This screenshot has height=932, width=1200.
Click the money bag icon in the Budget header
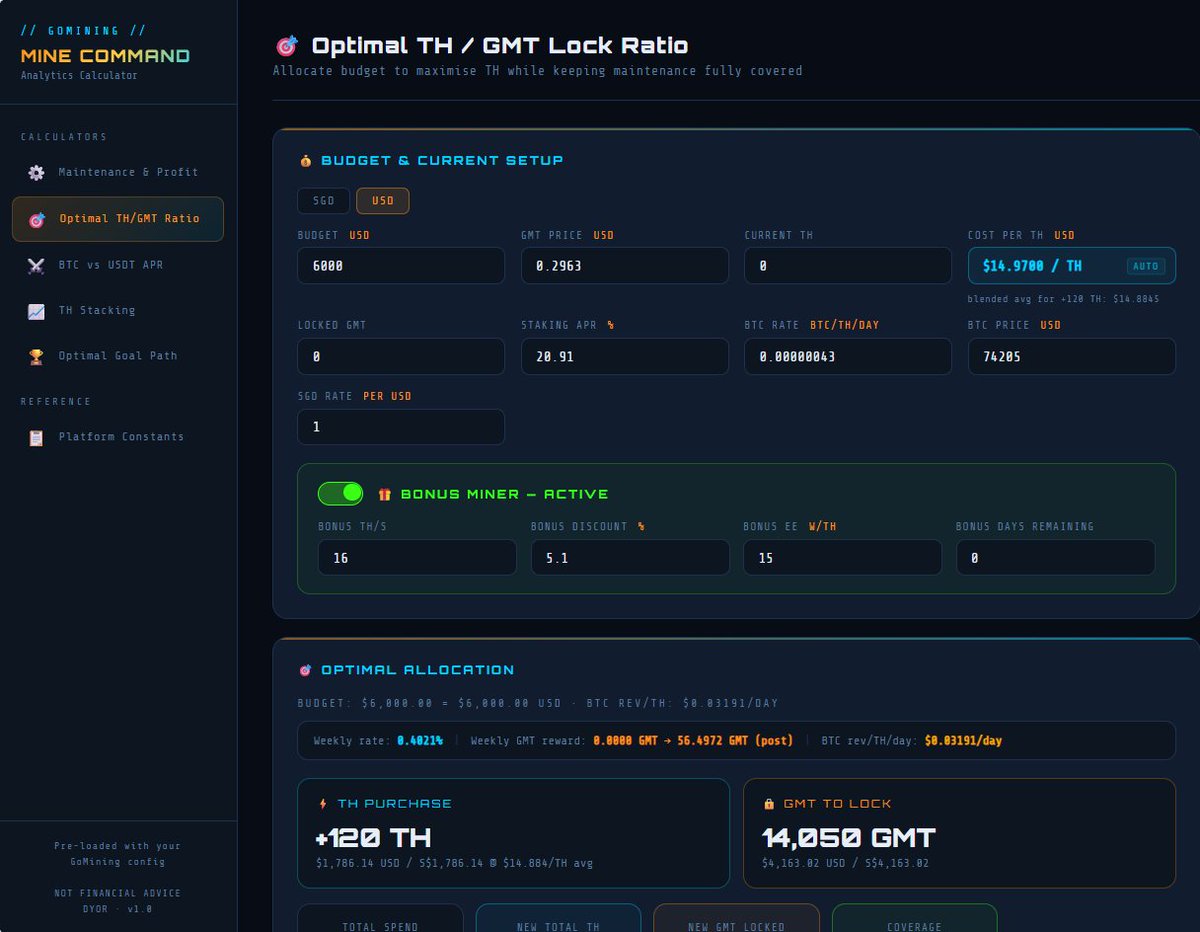click(305, 161)
